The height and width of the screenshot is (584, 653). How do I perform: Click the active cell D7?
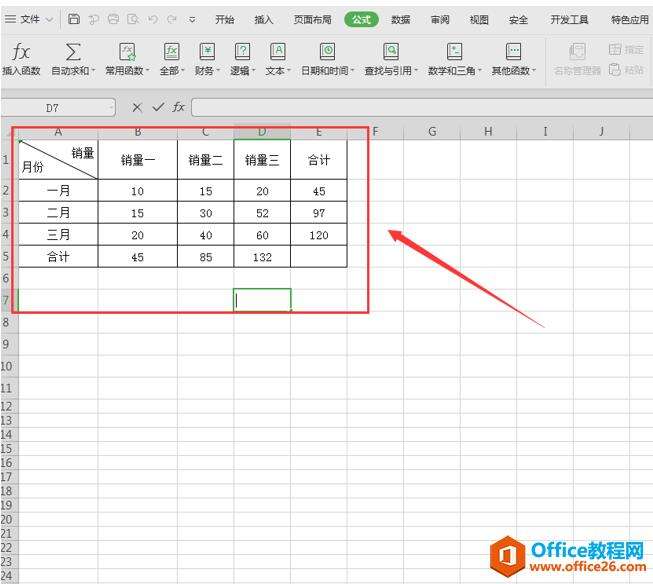pos(262,300)
